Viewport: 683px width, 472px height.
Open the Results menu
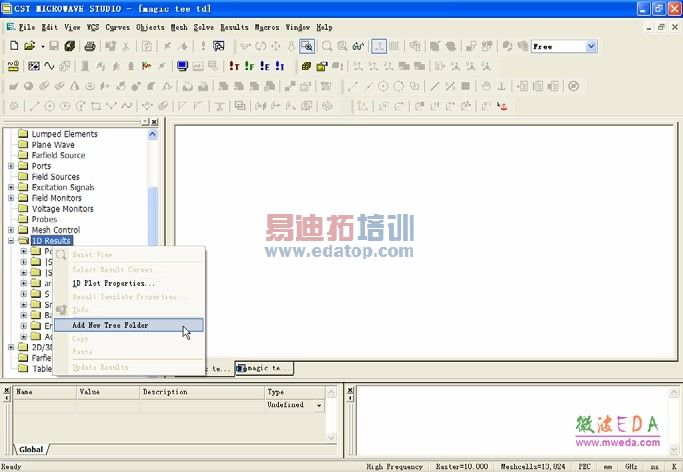pos(234,27)
